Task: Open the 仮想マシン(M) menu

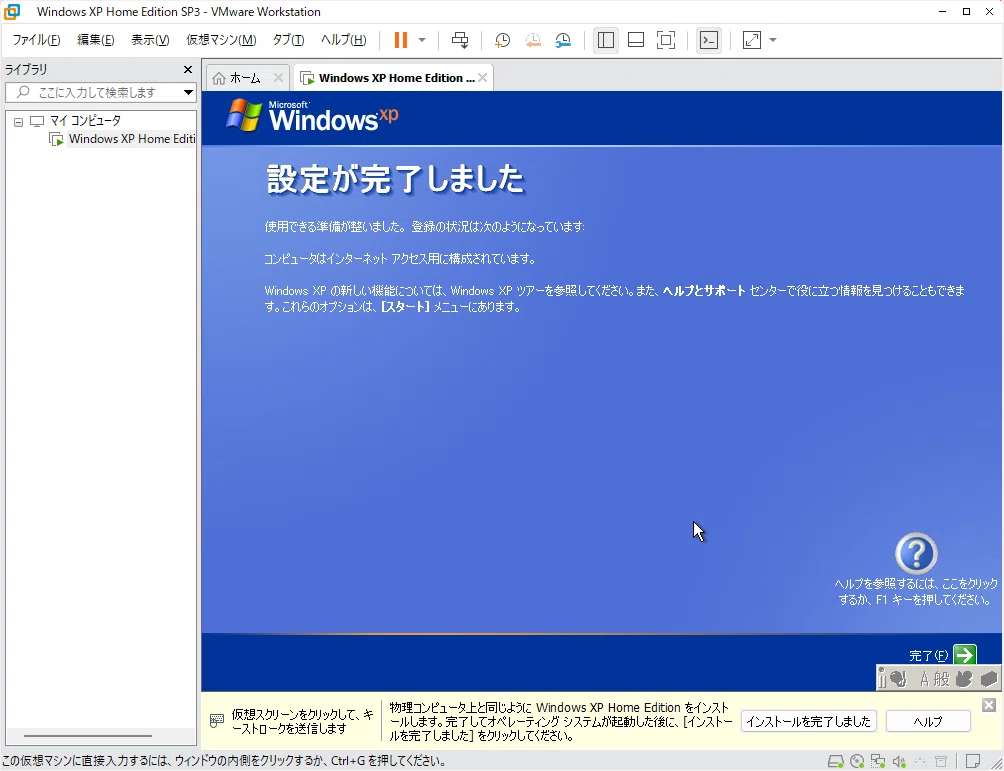Action: (x=221, y=40)
